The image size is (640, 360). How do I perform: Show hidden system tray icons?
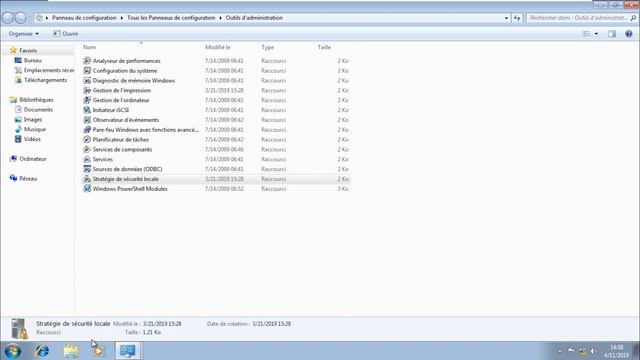tap(560, 351)
